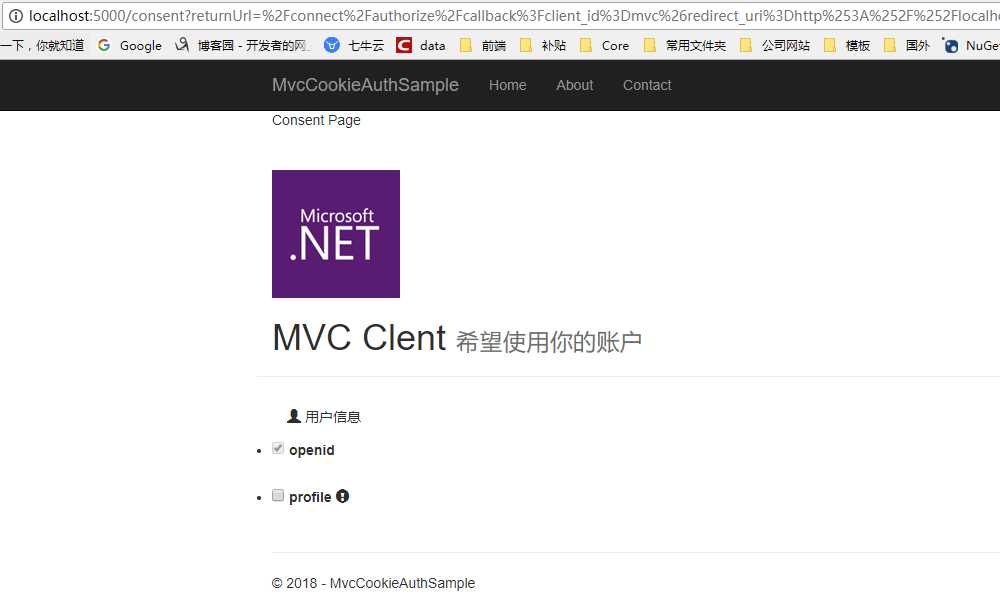Click the 博客园 favicon icon
1000x609 pixels.
coord(182,45)
